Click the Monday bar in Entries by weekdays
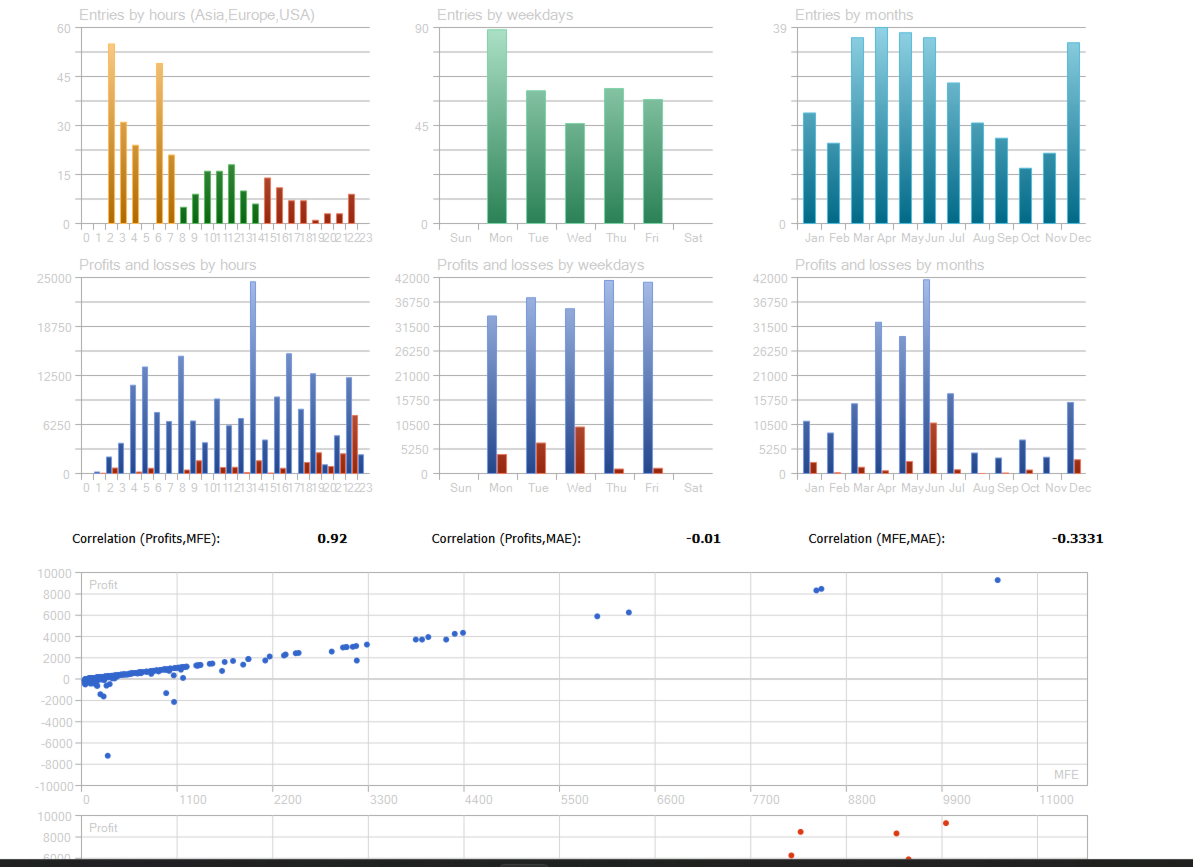This screenshot has height=867, width=1193. (497, 126)
